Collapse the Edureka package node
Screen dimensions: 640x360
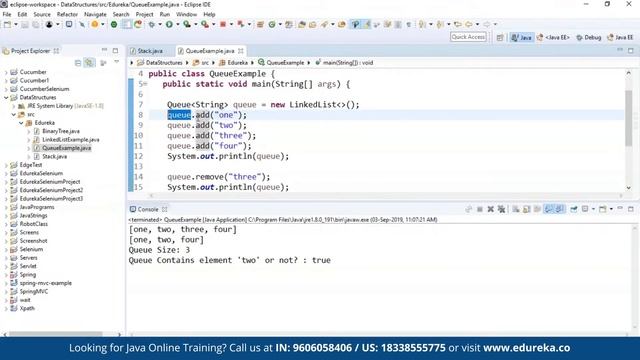coord(21,123)
